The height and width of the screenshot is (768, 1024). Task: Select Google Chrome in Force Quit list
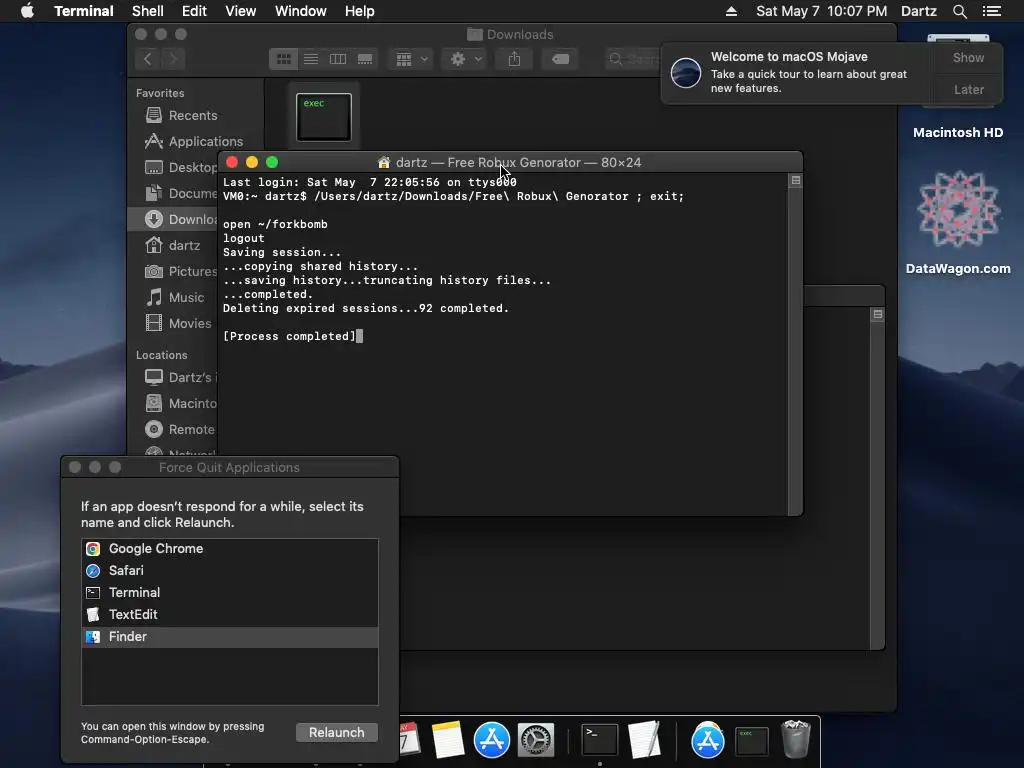pos(230,549)
